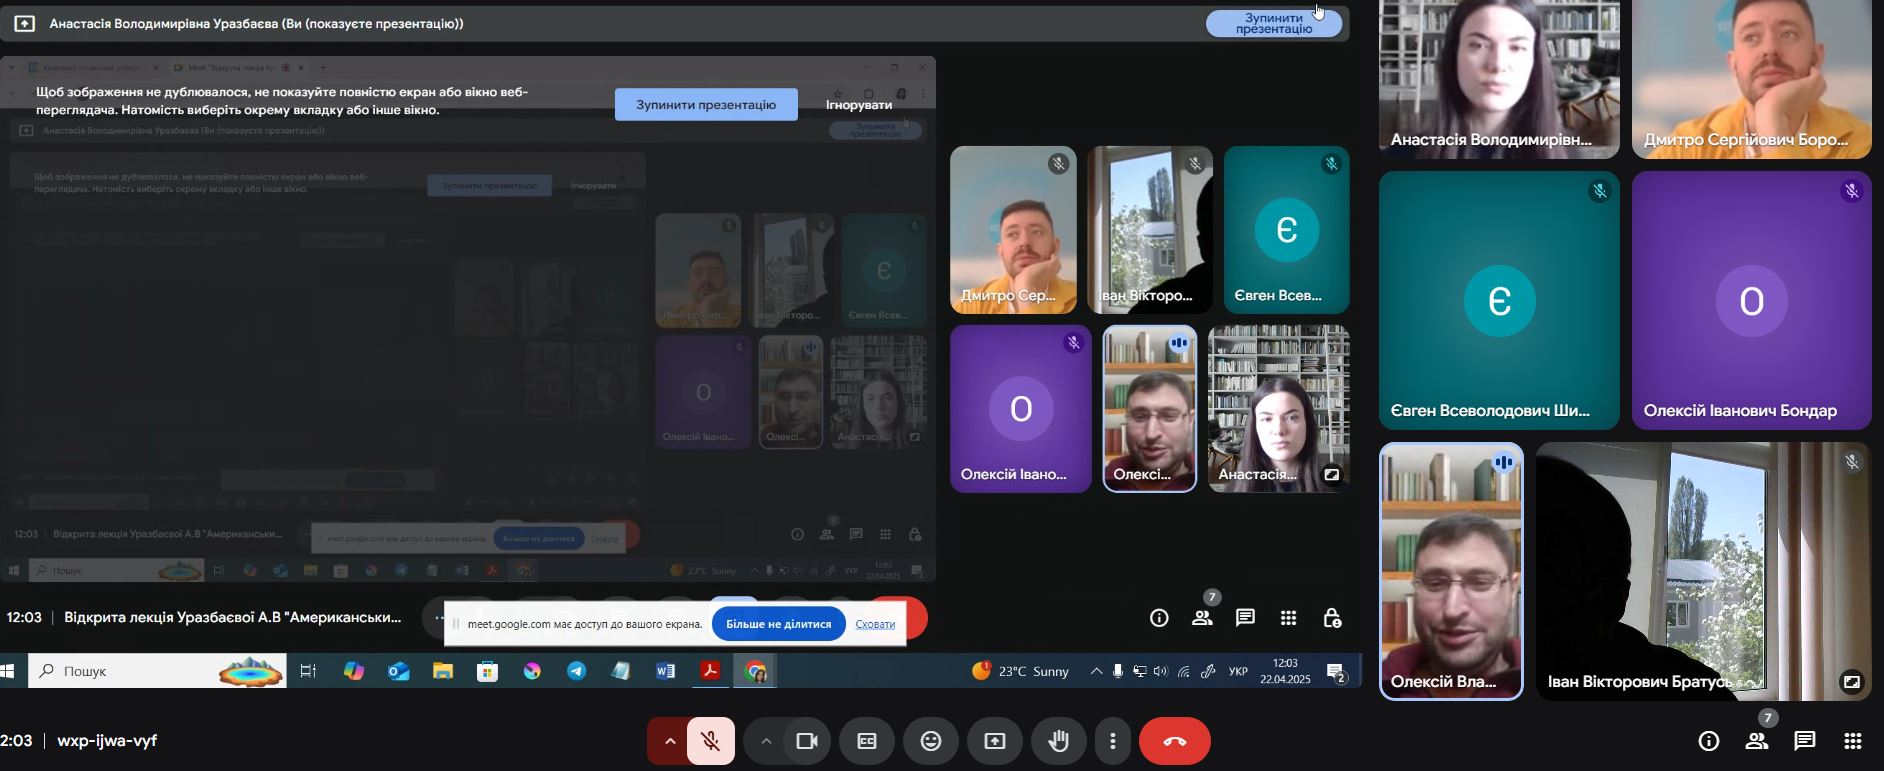Show hidden system tray icons
This screenshot has width=1884, height=771.
pyautogui.click(x=1096, y=671)
